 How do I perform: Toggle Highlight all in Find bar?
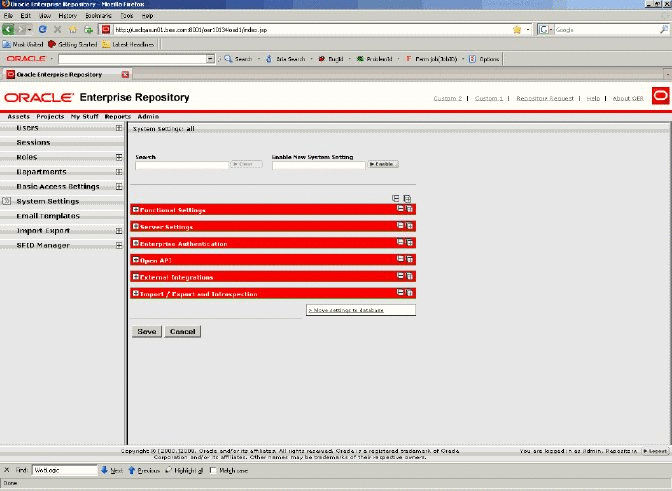184,470
